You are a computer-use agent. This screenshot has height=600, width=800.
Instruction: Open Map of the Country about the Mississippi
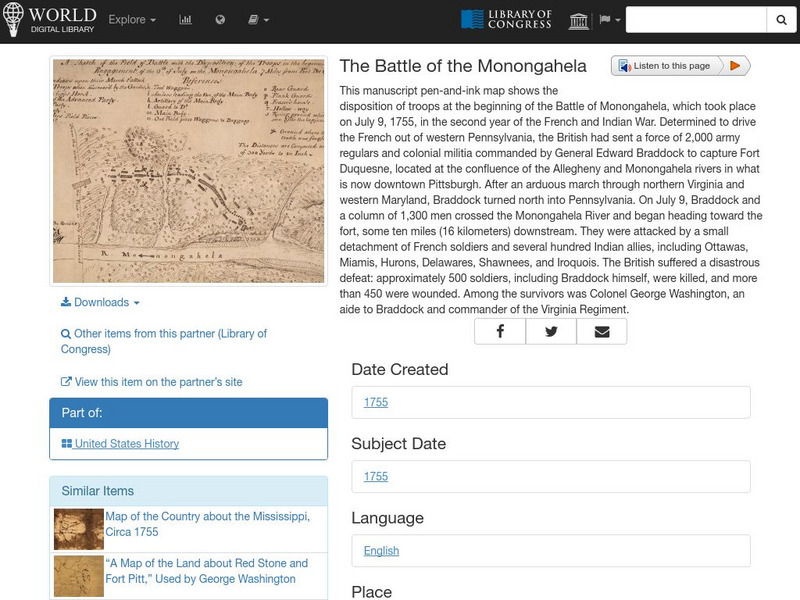point(208,524)
